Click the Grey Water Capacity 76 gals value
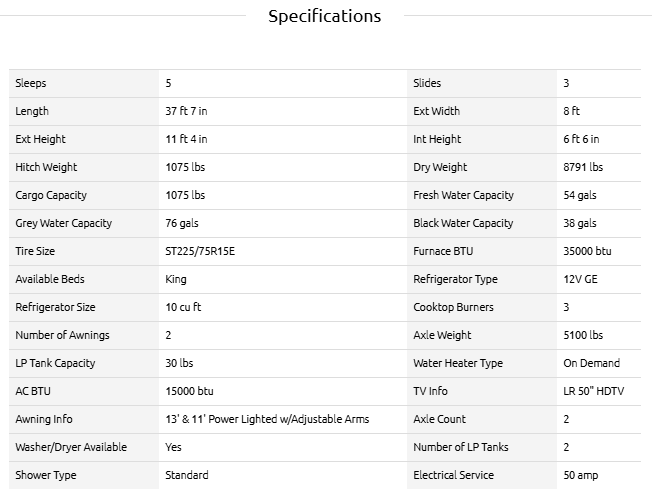Viewport: 652px width, 499px height. (182, 223)
